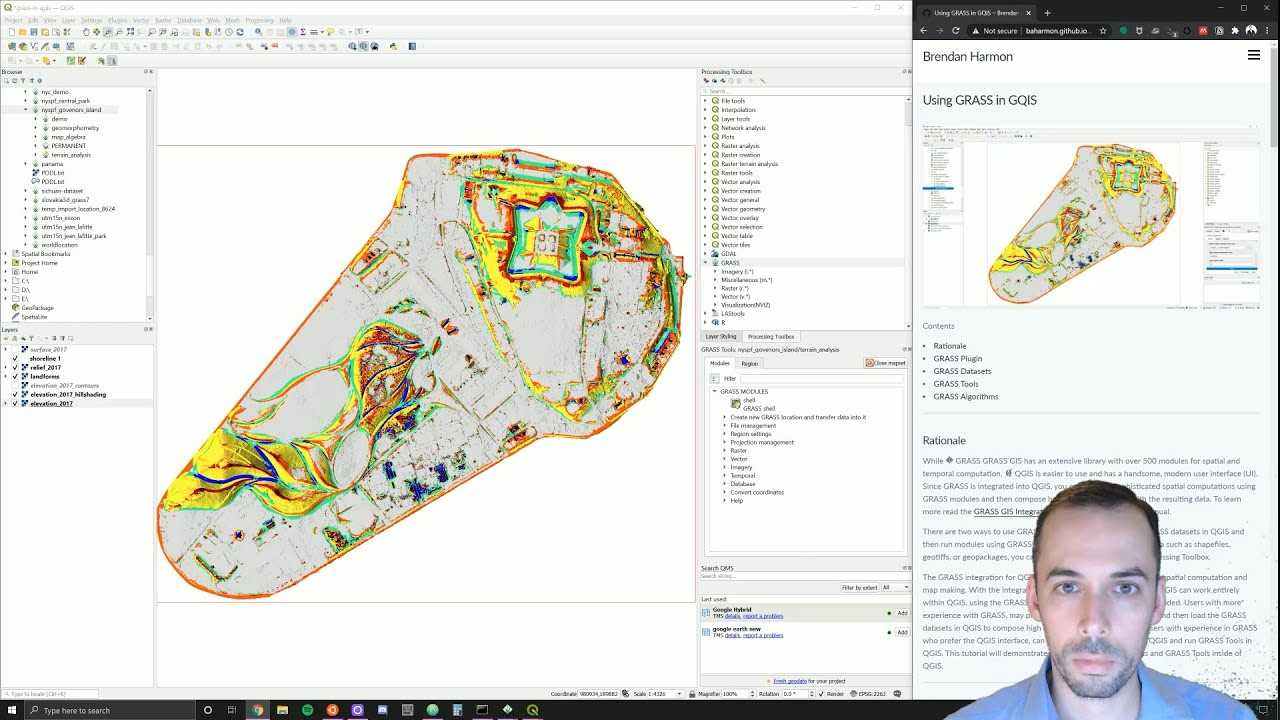1280x720 pixels.
Task: Click the Save Project disk icon
Action: (33, 31)
